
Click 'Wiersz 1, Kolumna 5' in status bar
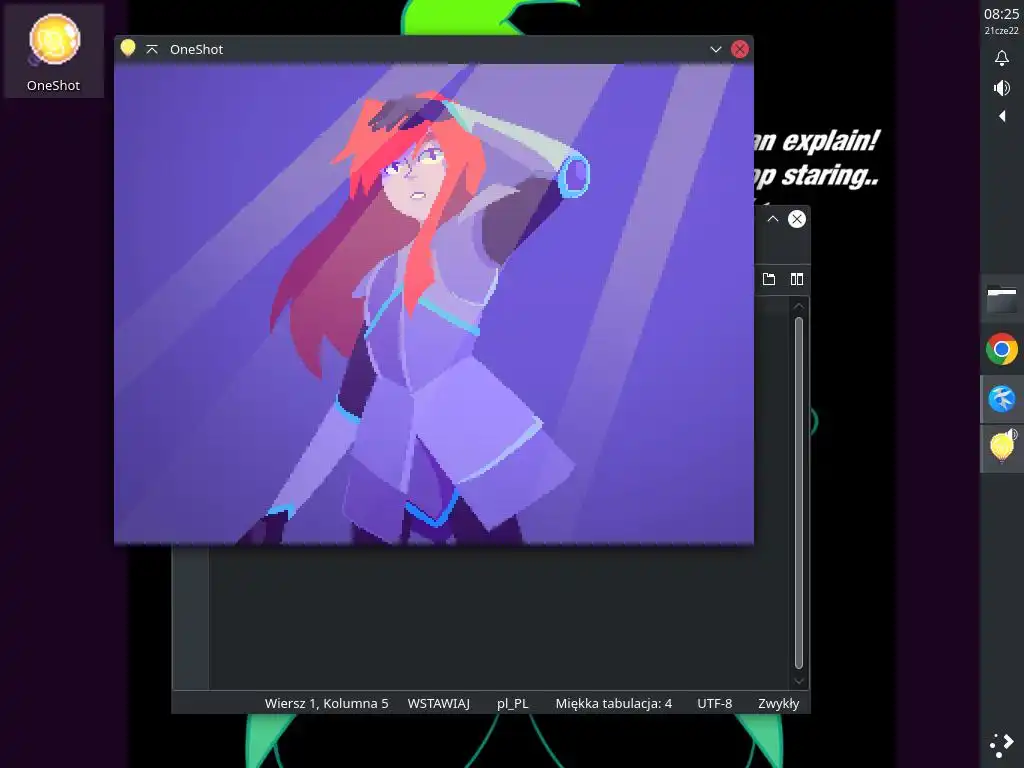(x=327, y=703)
